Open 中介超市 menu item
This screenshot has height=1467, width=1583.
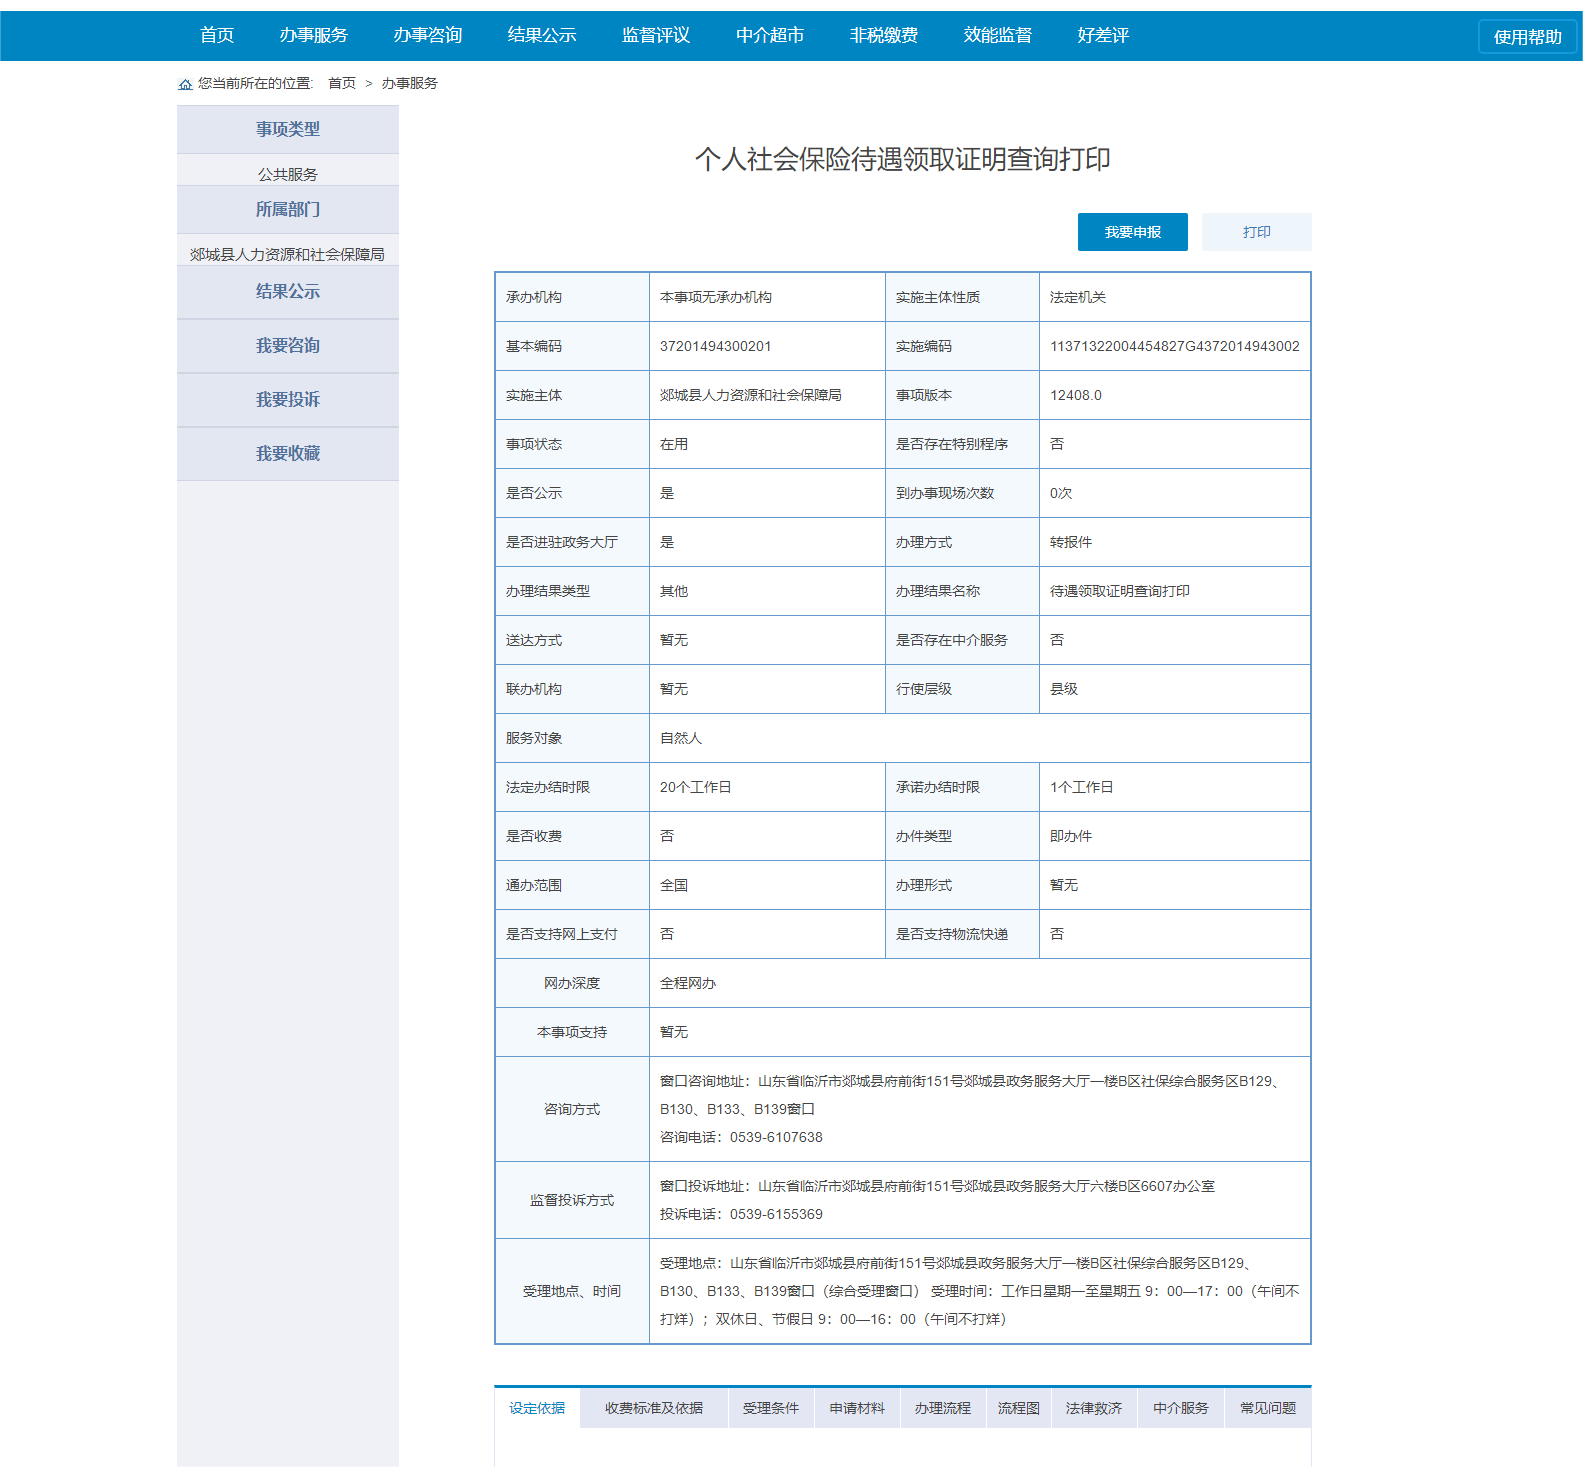[770, 36]
